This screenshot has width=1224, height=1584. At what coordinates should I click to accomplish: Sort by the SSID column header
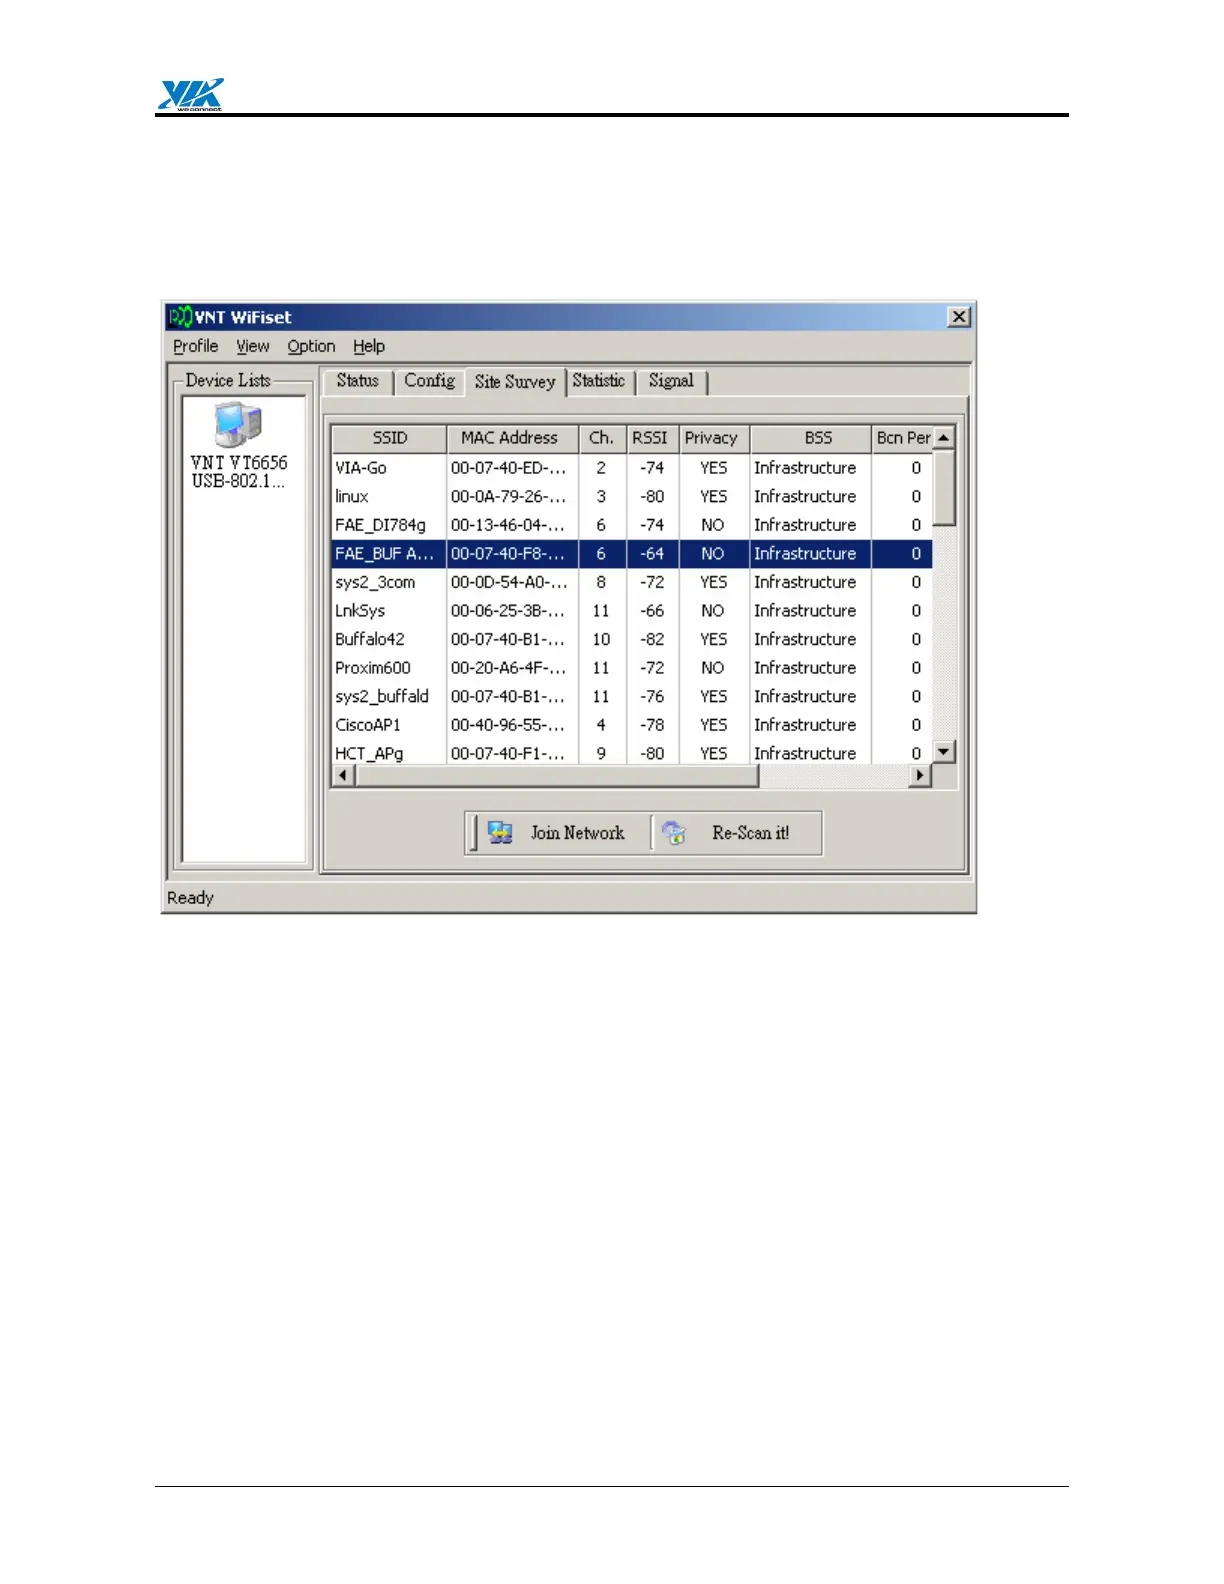click(x=389, y=438)
